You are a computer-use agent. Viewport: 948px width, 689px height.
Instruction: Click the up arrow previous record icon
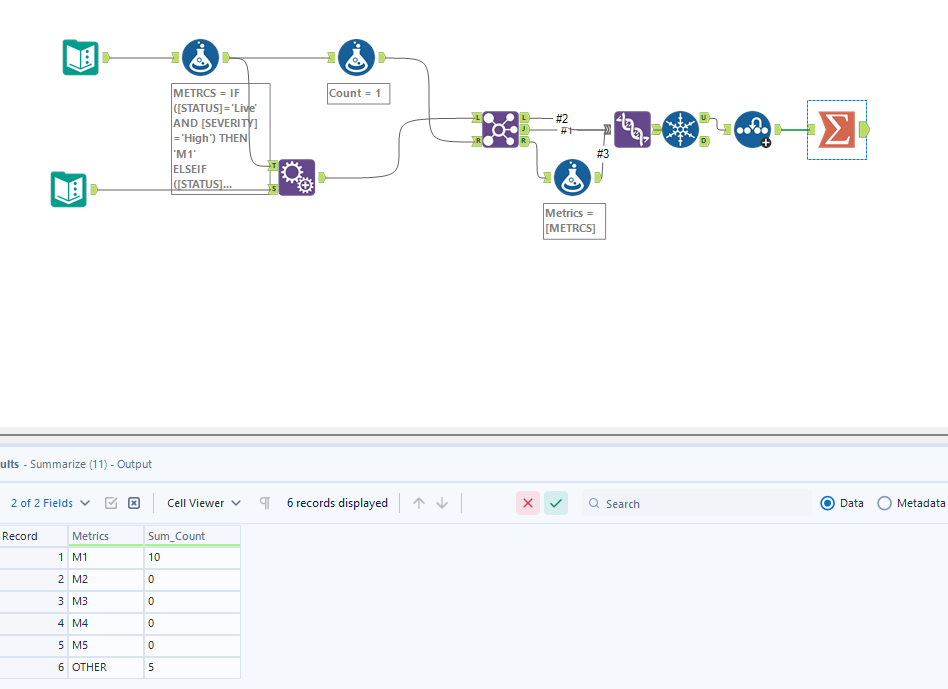point(418,503)
